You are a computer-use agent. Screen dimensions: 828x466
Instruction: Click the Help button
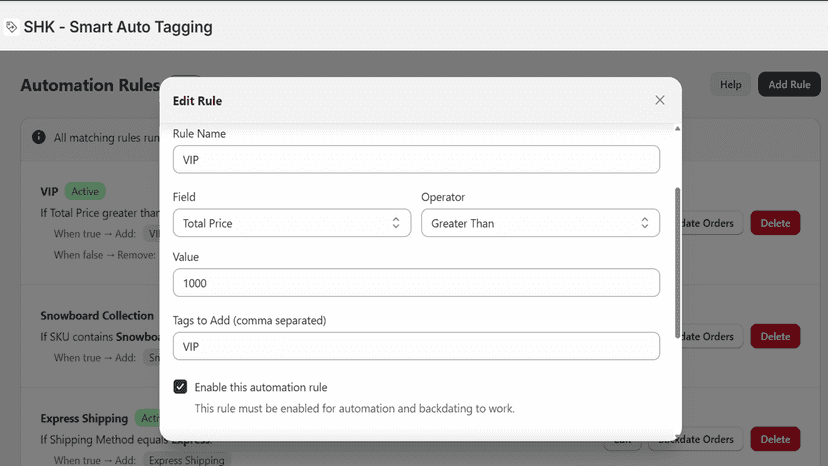click(730, 85)
